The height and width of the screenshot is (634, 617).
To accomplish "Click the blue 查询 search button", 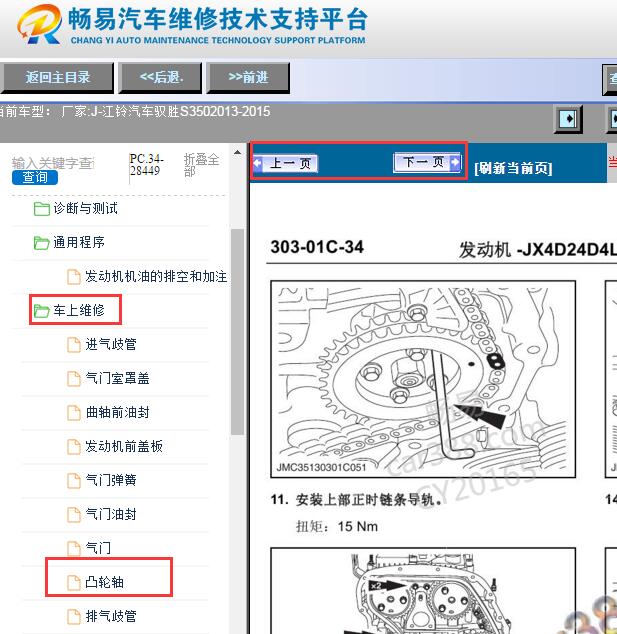I will pos(35,178).
